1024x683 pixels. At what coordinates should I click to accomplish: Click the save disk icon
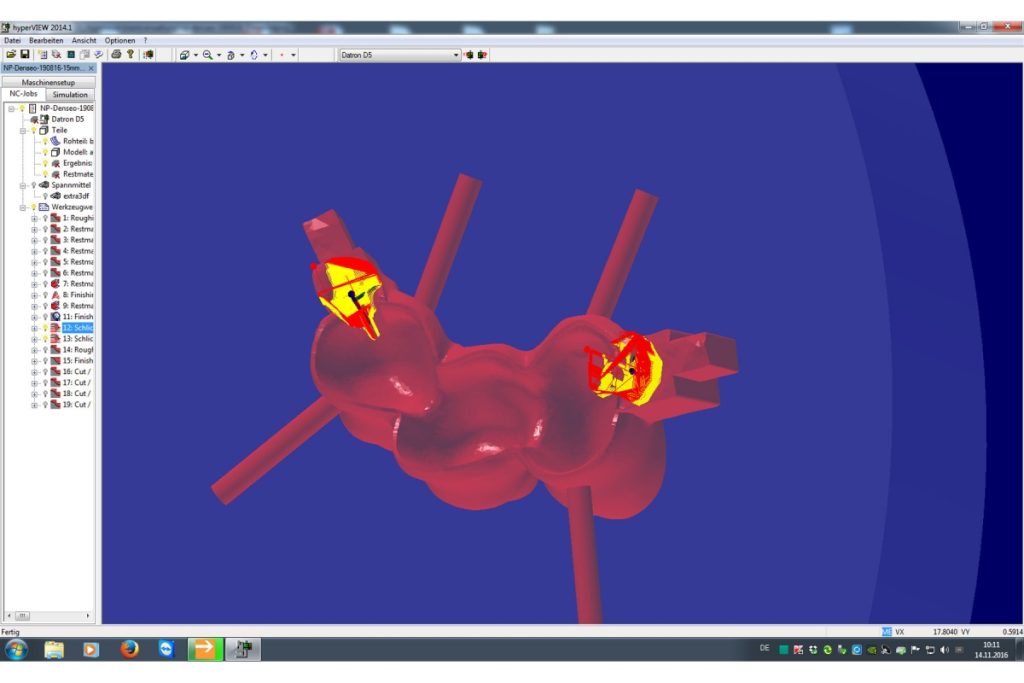coord(24,54)
